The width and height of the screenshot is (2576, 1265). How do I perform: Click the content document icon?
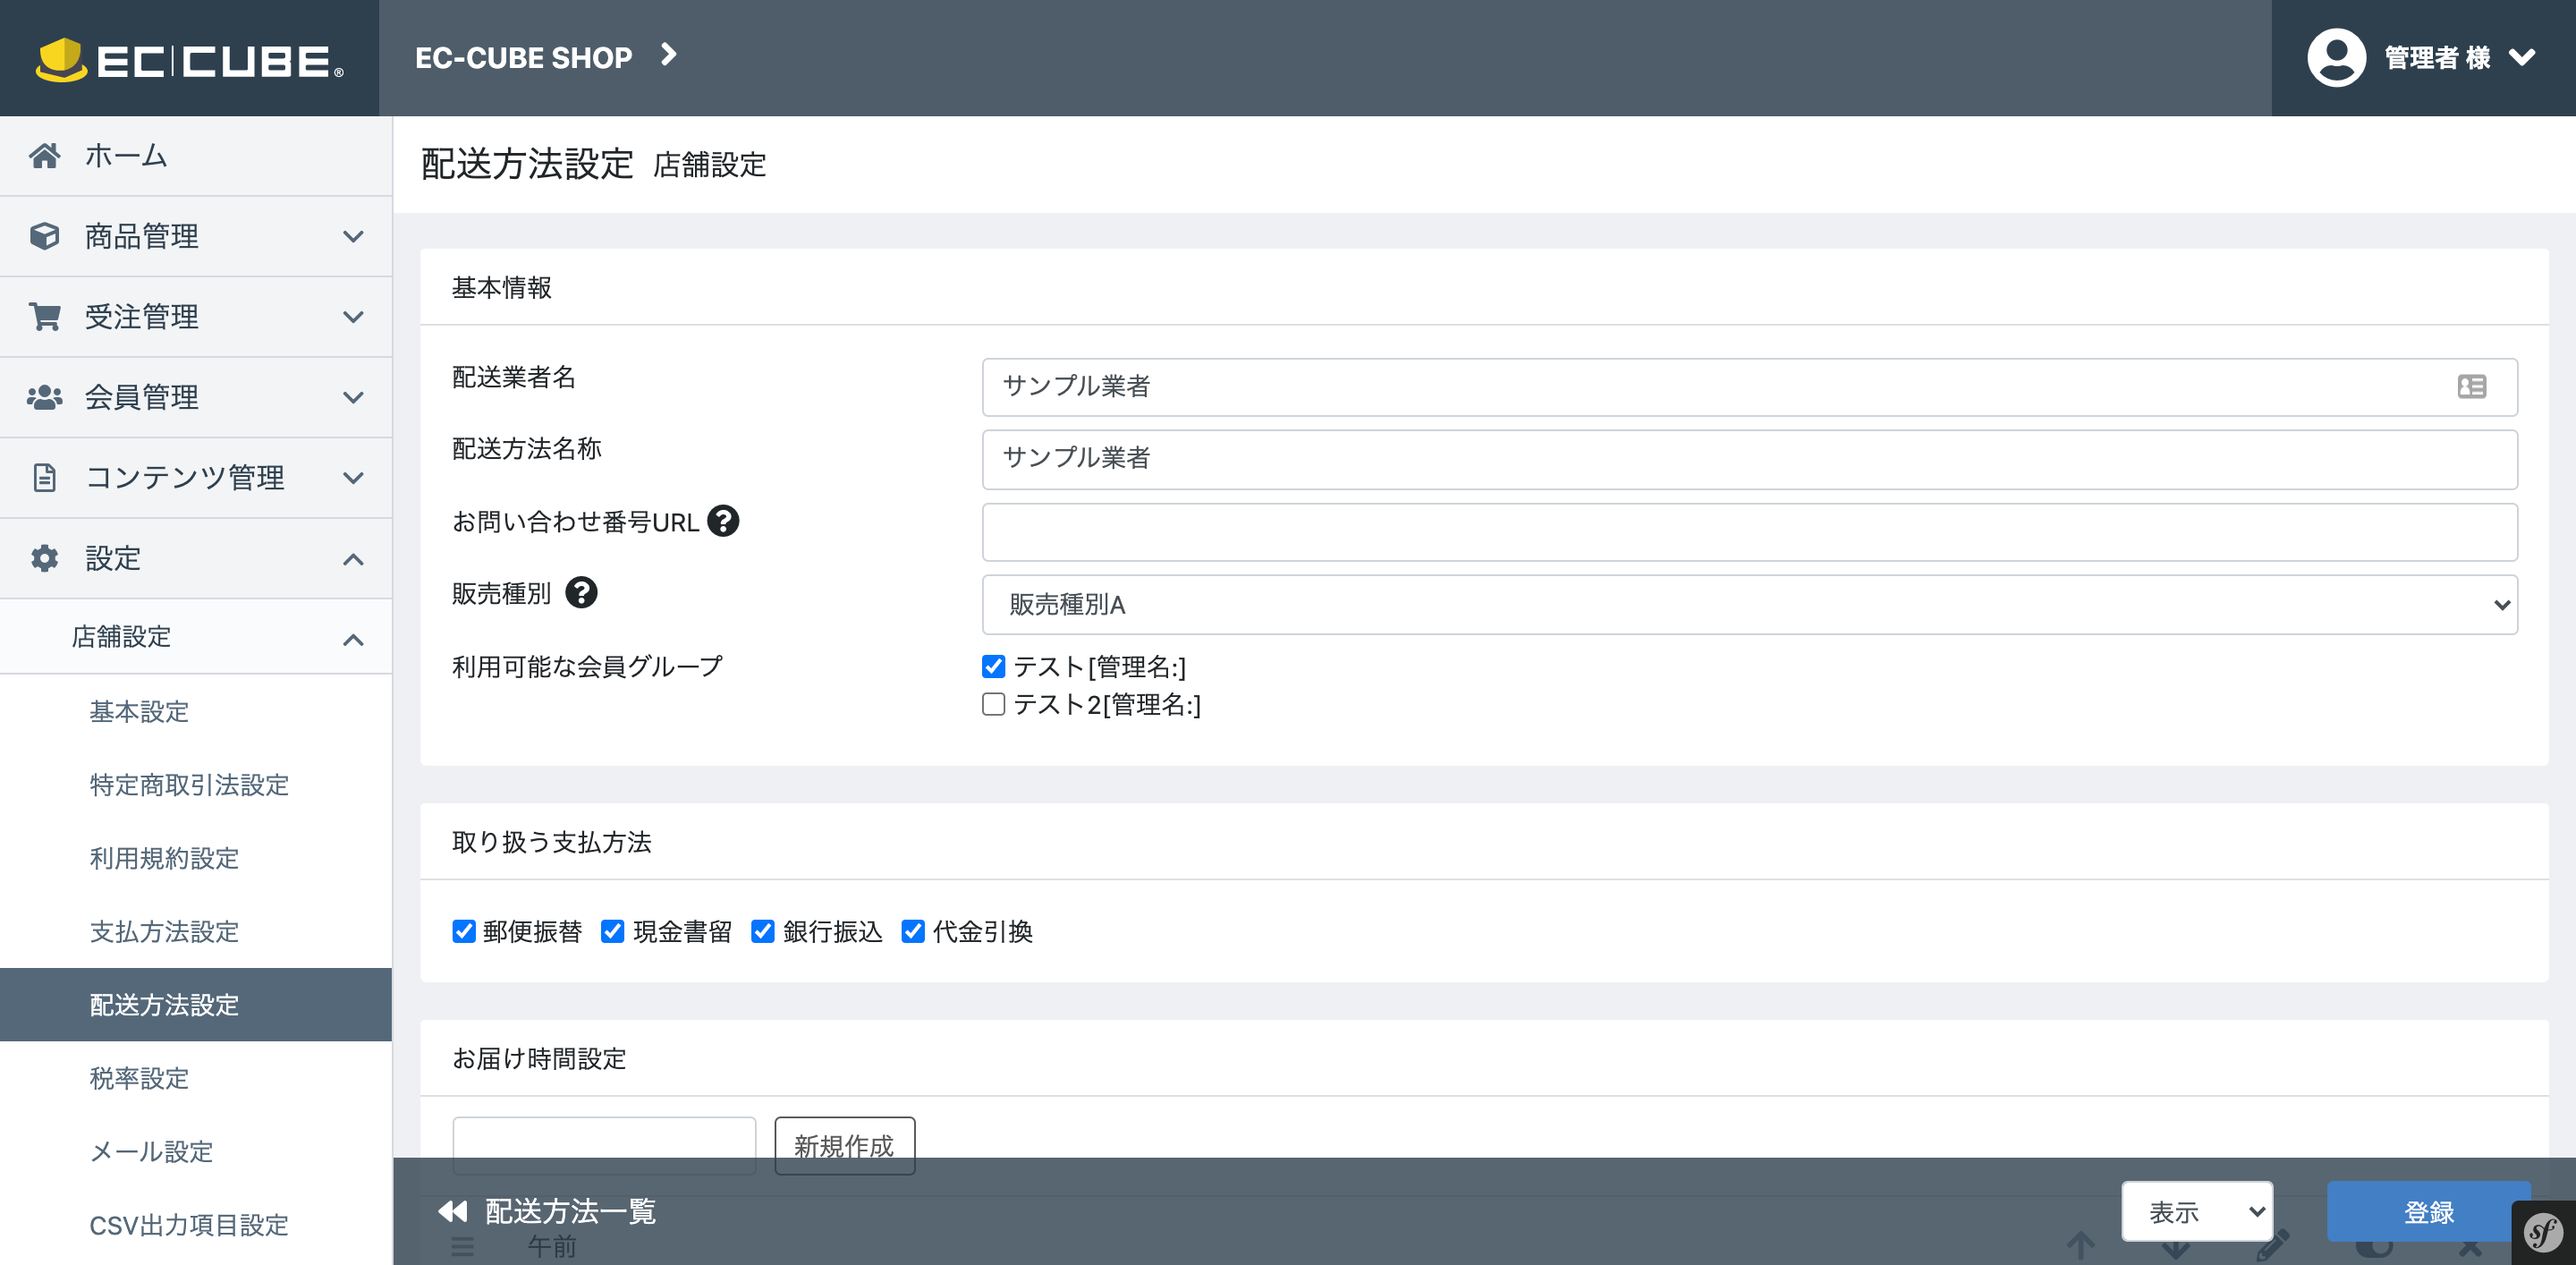coord(44,477)
